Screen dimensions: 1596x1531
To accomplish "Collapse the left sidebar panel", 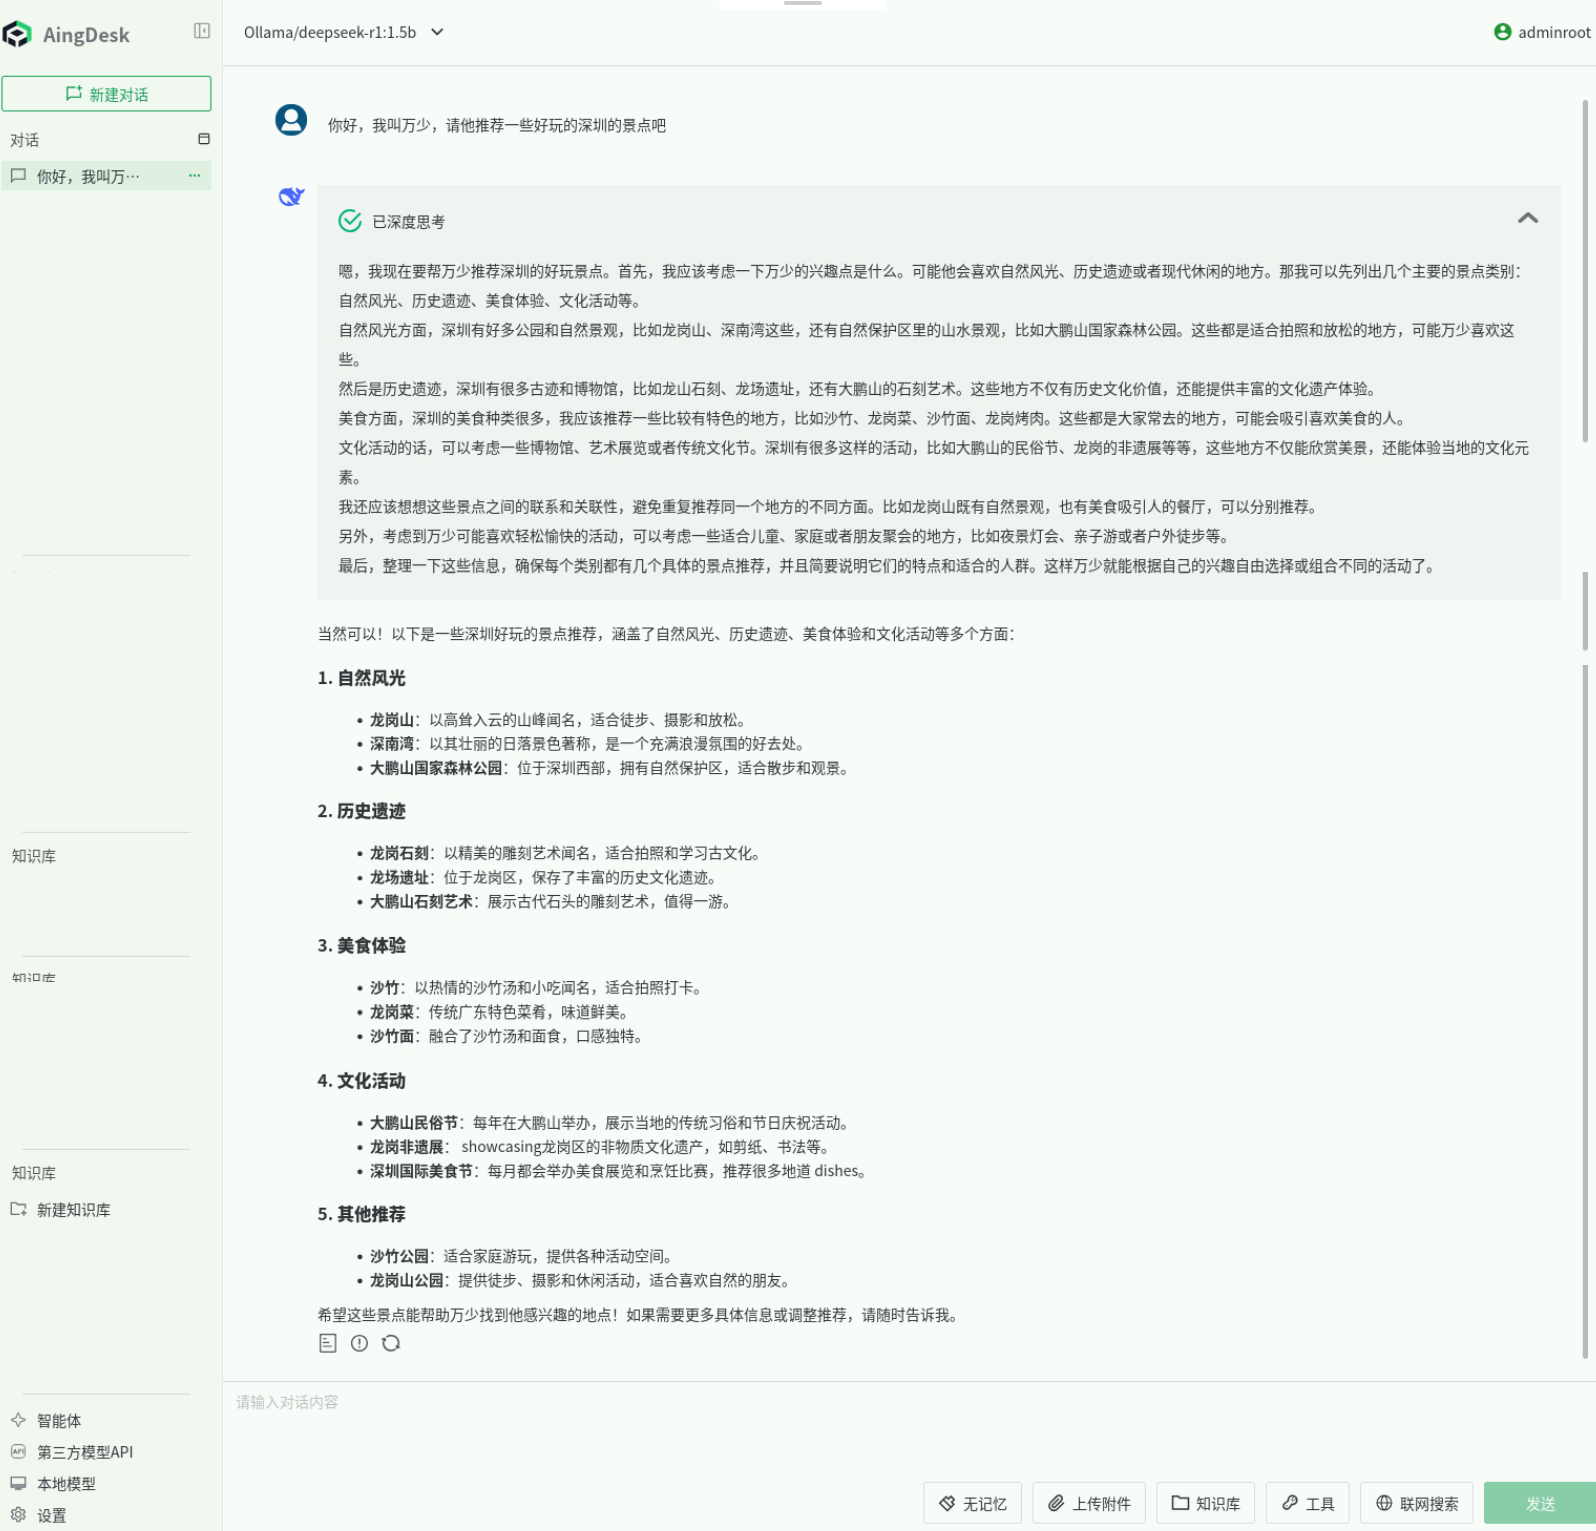I will (202, 31).
